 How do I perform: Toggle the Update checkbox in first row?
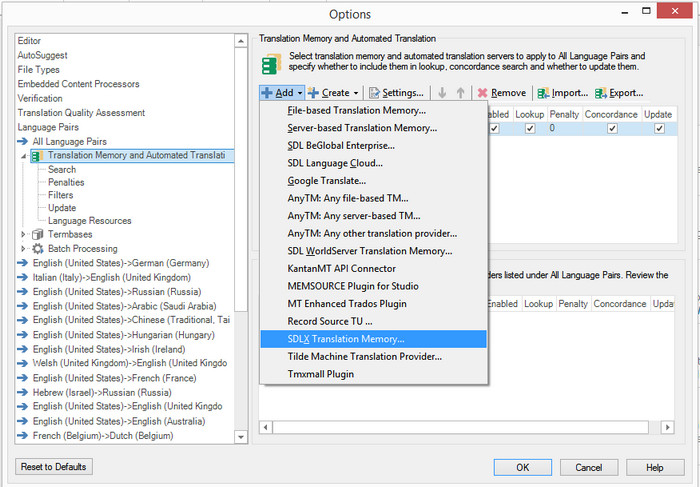659,129
